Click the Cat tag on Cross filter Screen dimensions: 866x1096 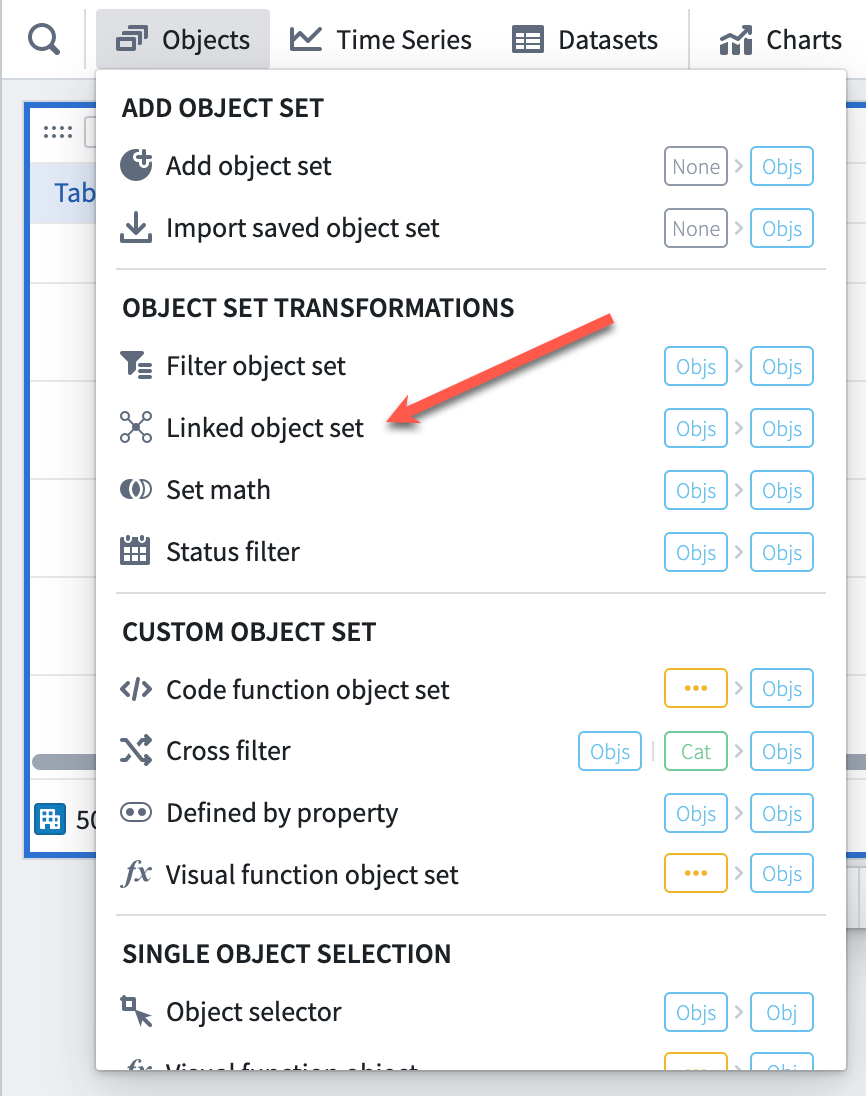point(695,751)
